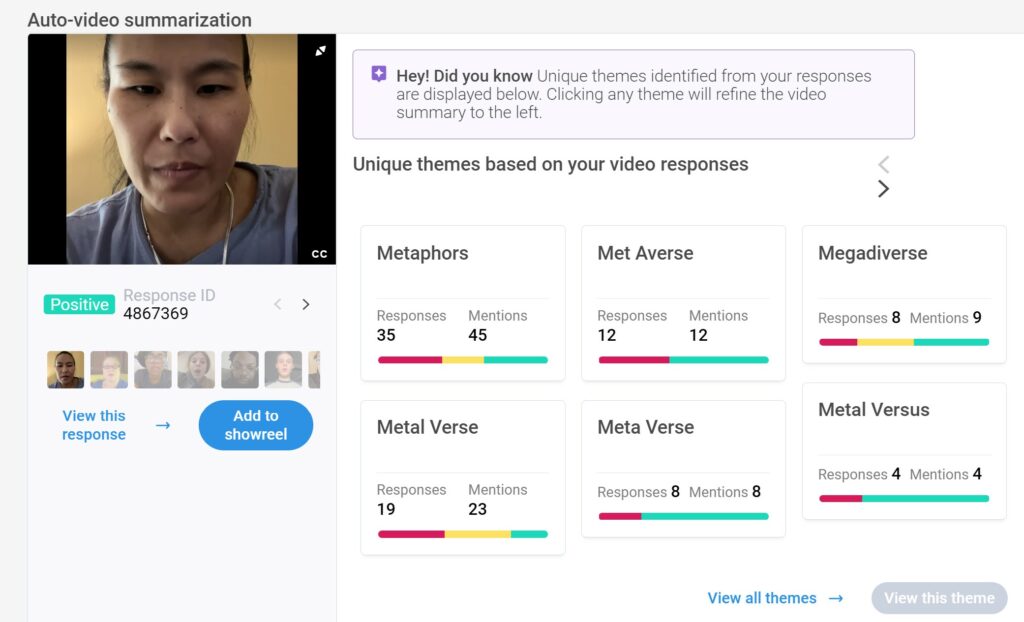Select the second respondent thumbnail
1024x622 pixels.
click(x=109, y=370)
